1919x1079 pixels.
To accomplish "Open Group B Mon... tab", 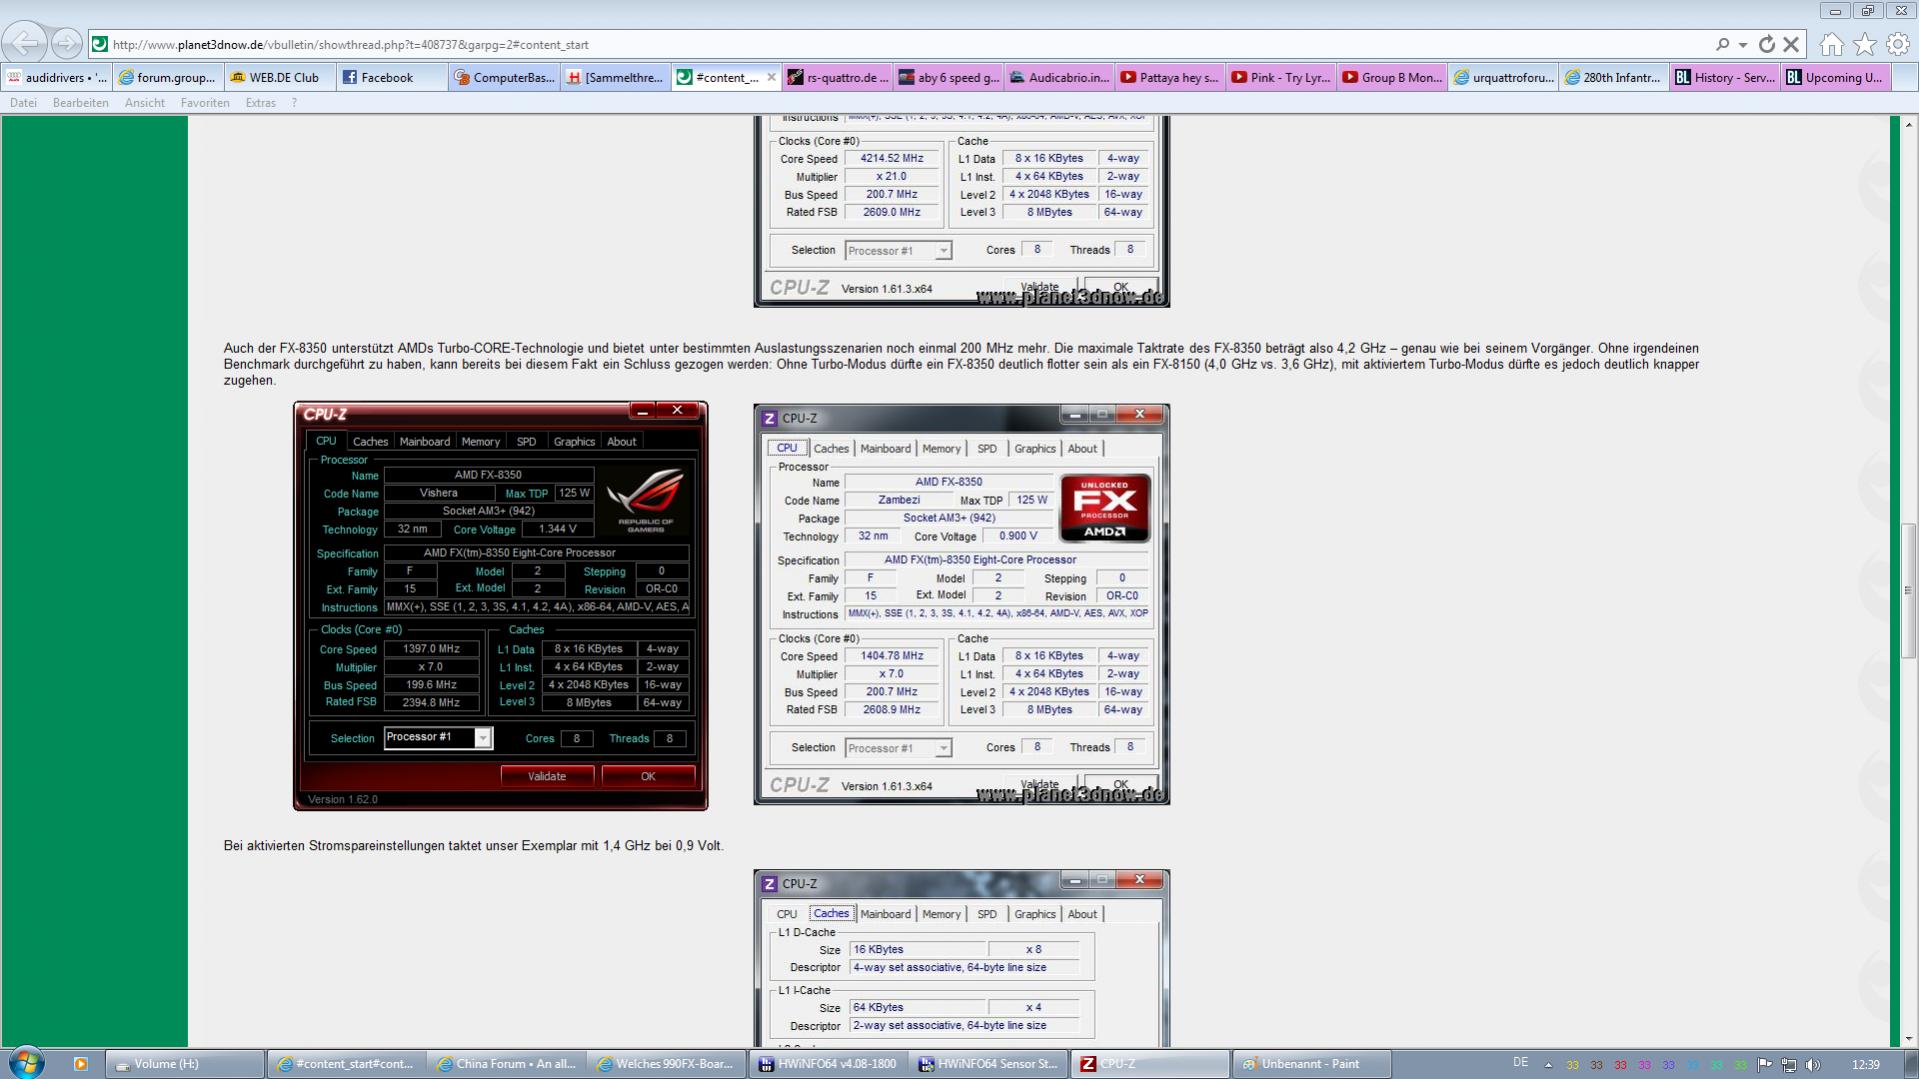I will click(1393, 77).
